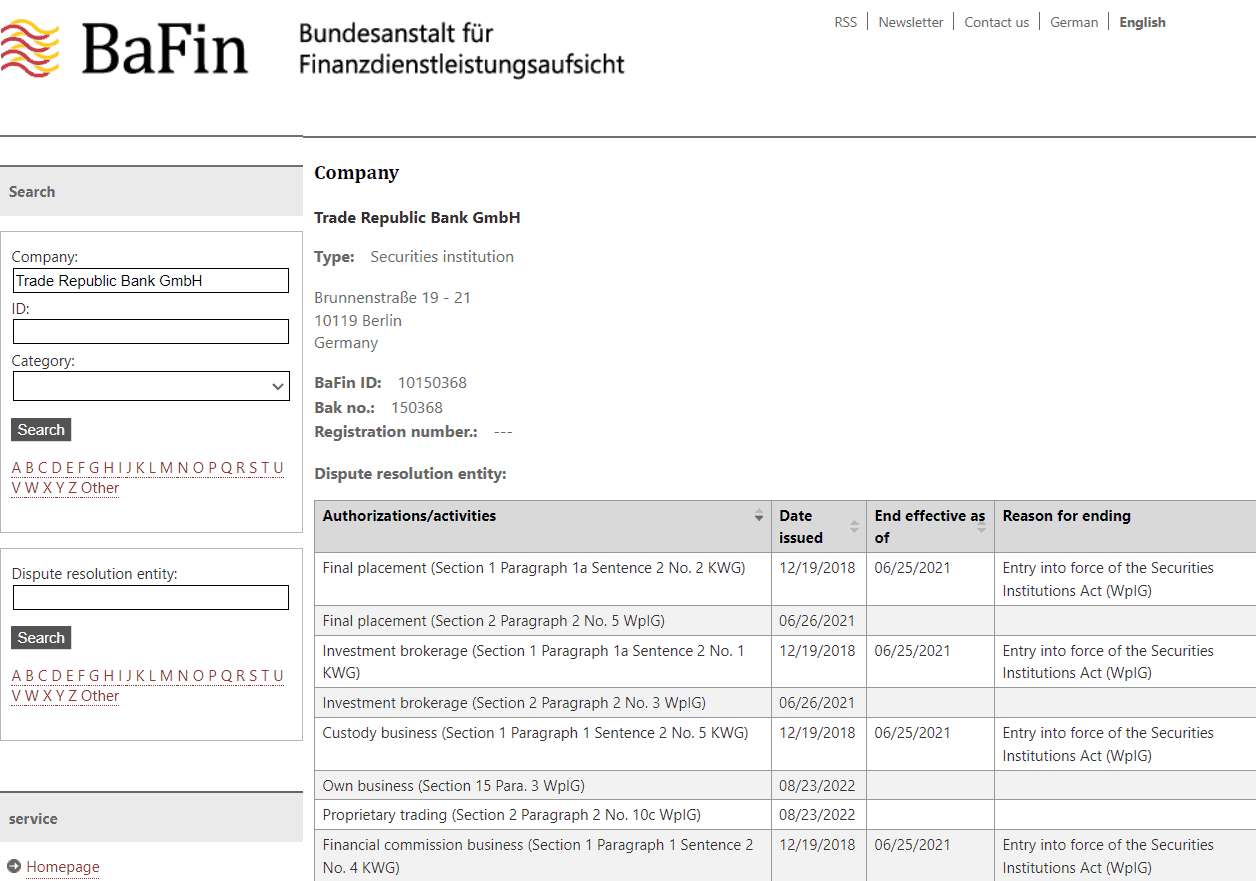The width and height of the screenshot is (1256, 881).
Task: Open the Homepage link
Action: tap(63, 867)
